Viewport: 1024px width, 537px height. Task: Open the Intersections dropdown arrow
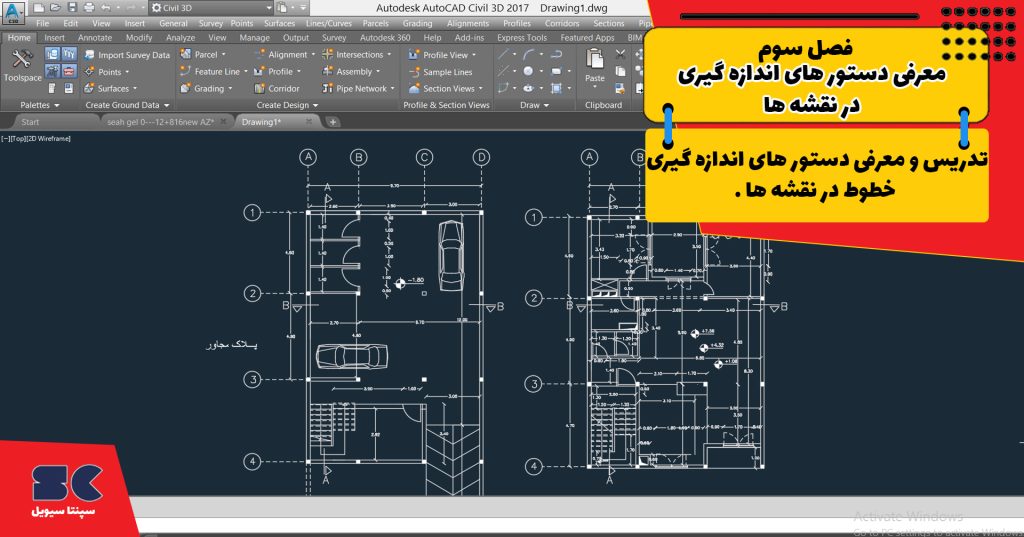click(389, 55)
